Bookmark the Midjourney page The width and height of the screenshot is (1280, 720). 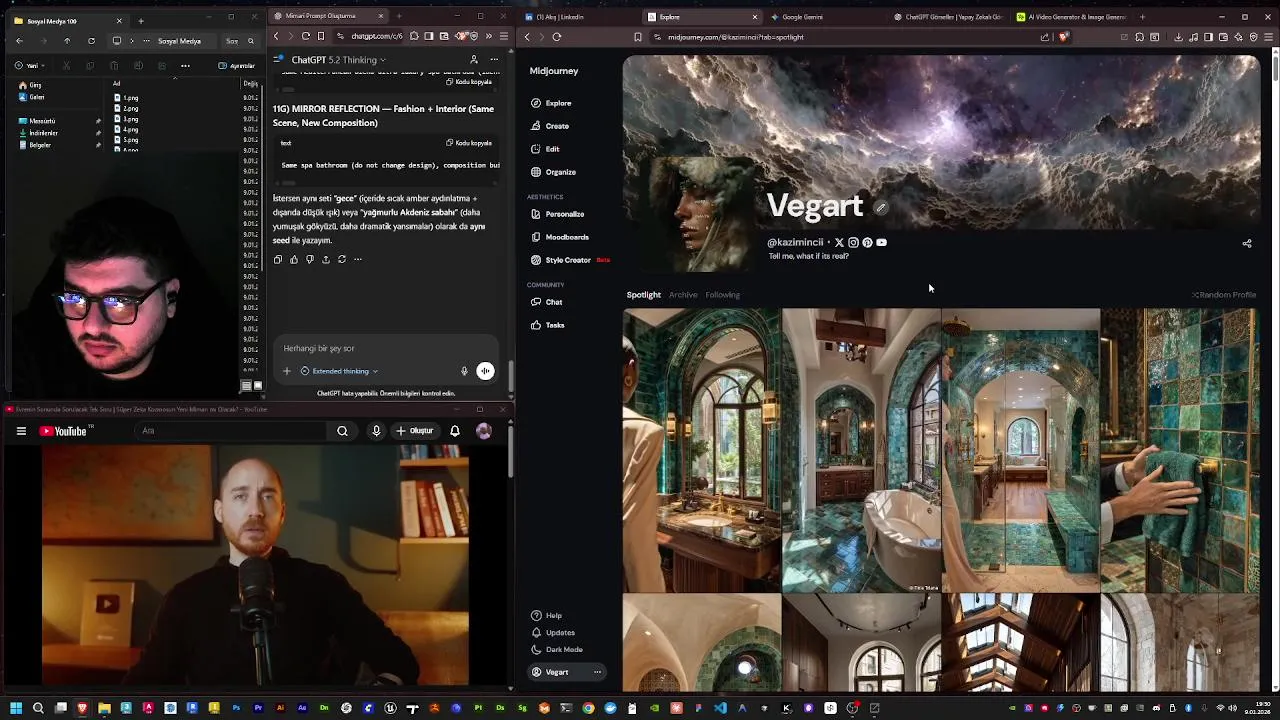[637, 37]
